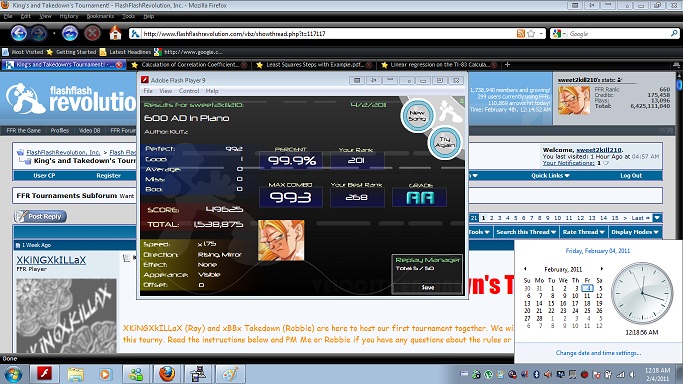
Task: Click the Try Again circle button
Action: pyautogui.click(x=445, y=142)
